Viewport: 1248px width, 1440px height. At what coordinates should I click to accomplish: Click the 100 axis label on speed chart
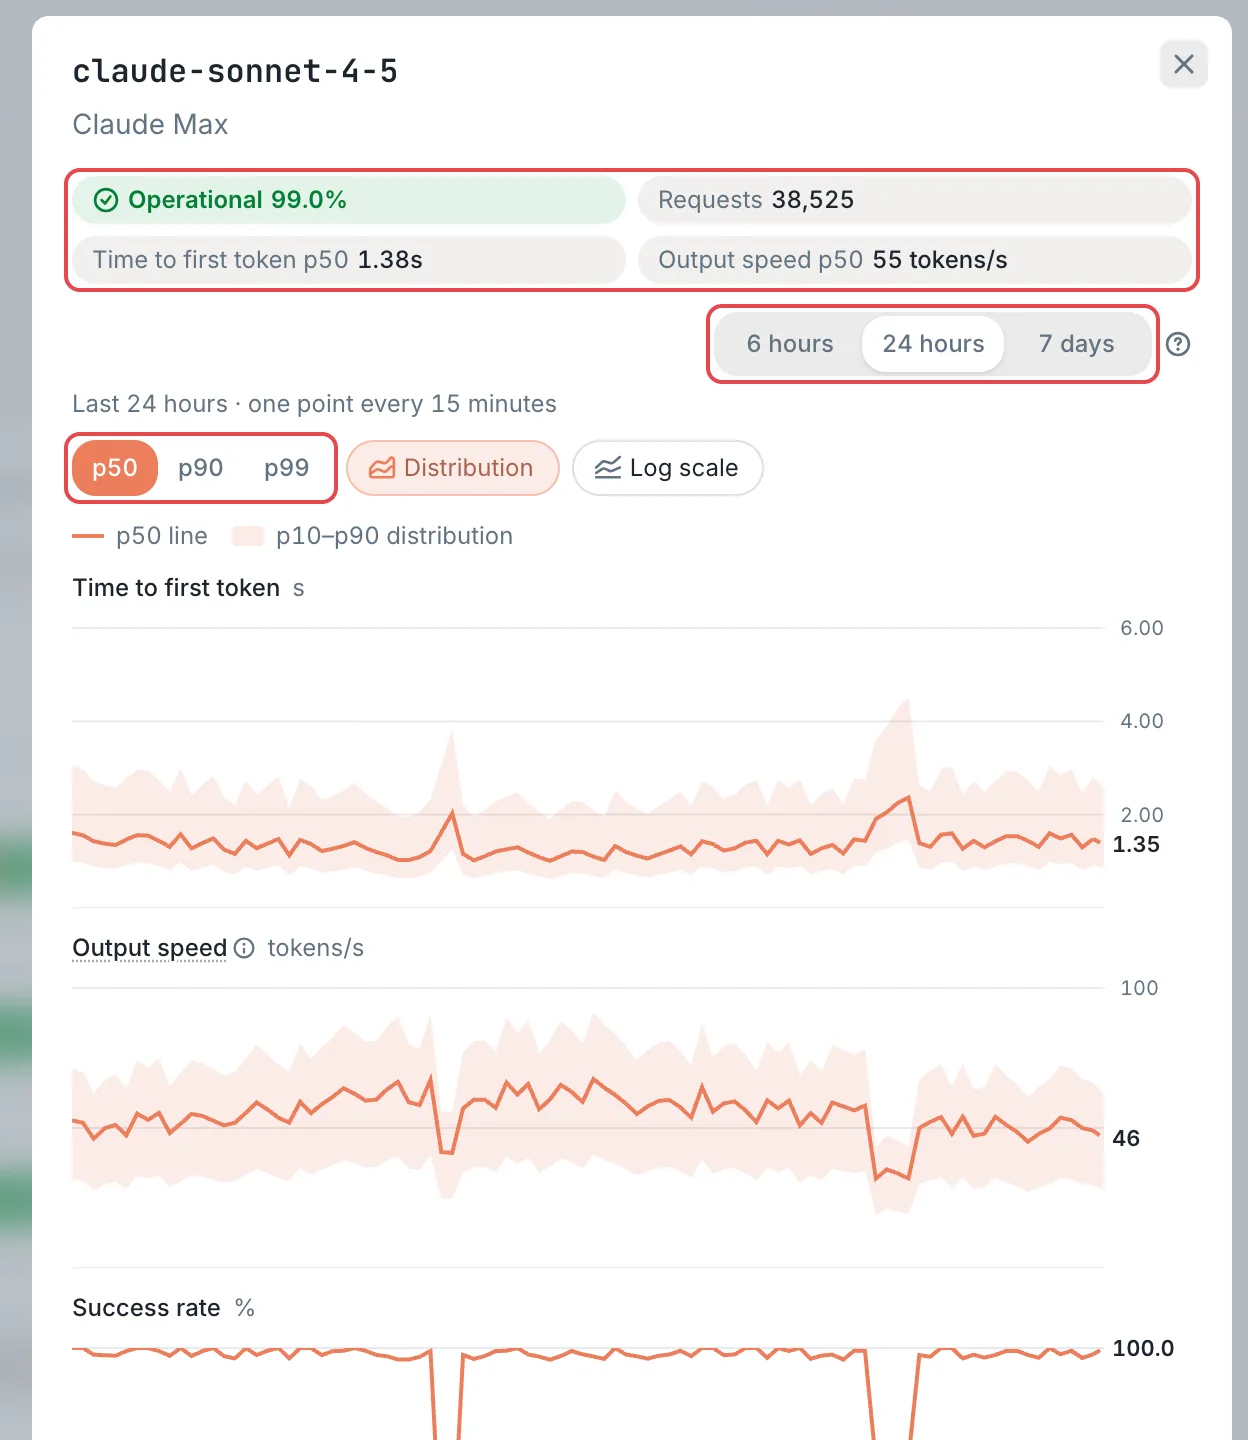pyautogui.click(x=1139, y=988)
